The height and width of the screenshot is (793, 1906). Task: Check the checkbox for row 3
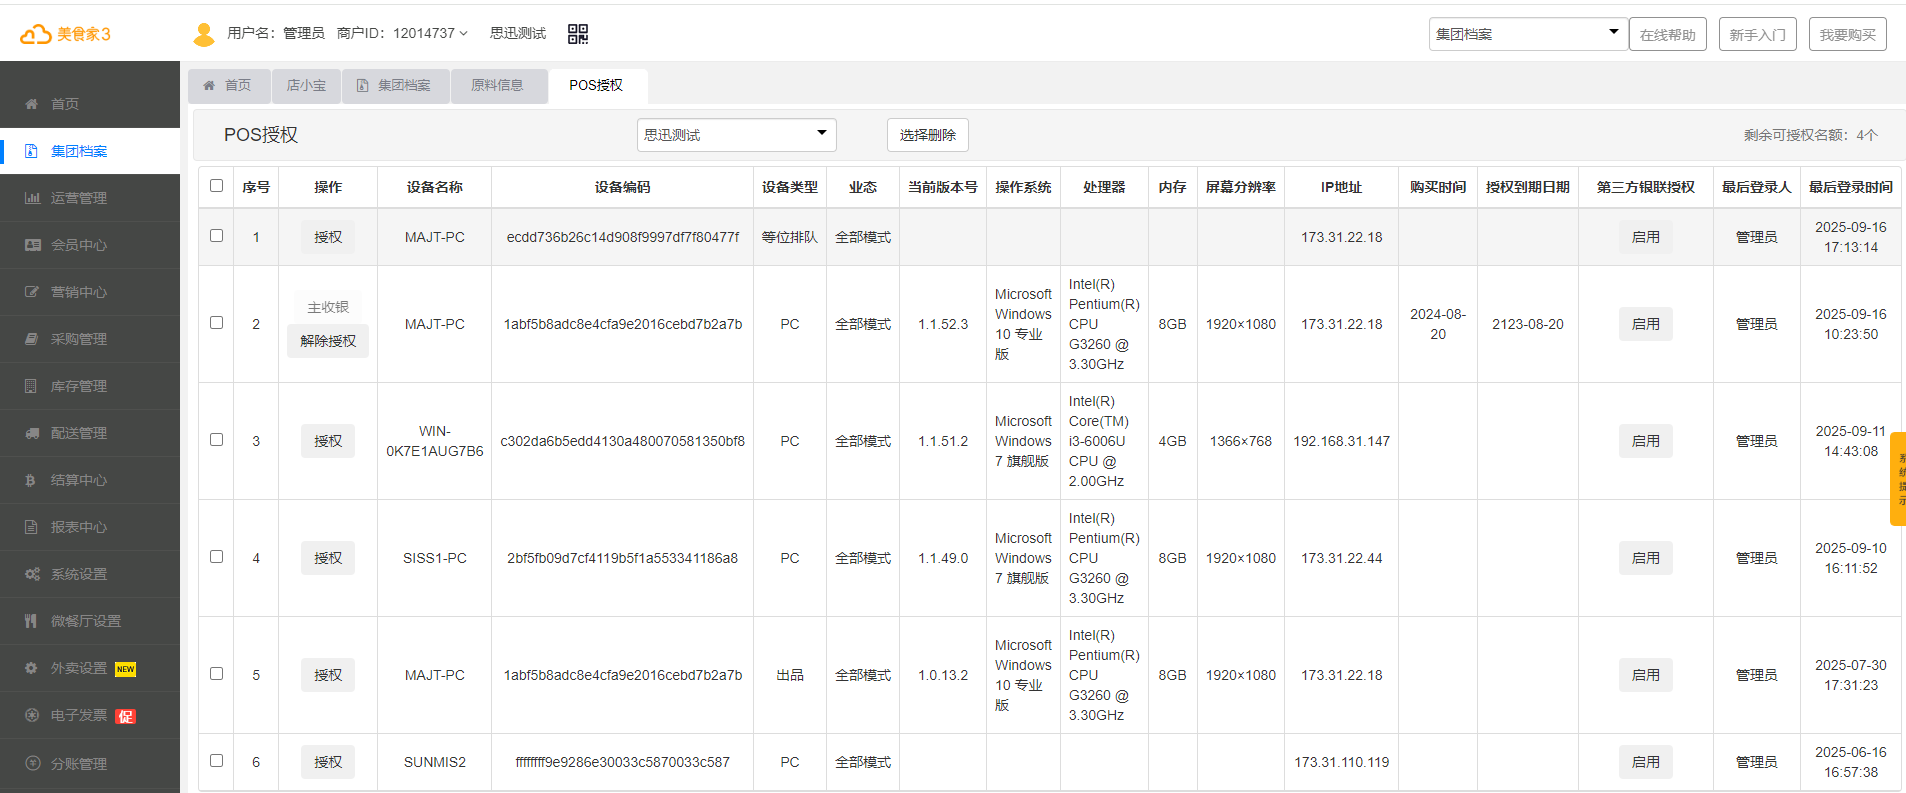[216, 439]
